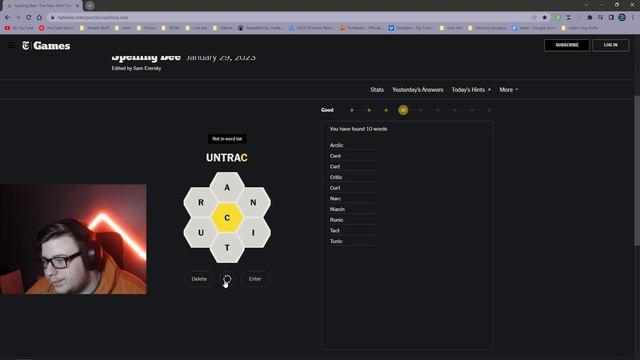Click the share page icon in address bar

tap(533, 18)
